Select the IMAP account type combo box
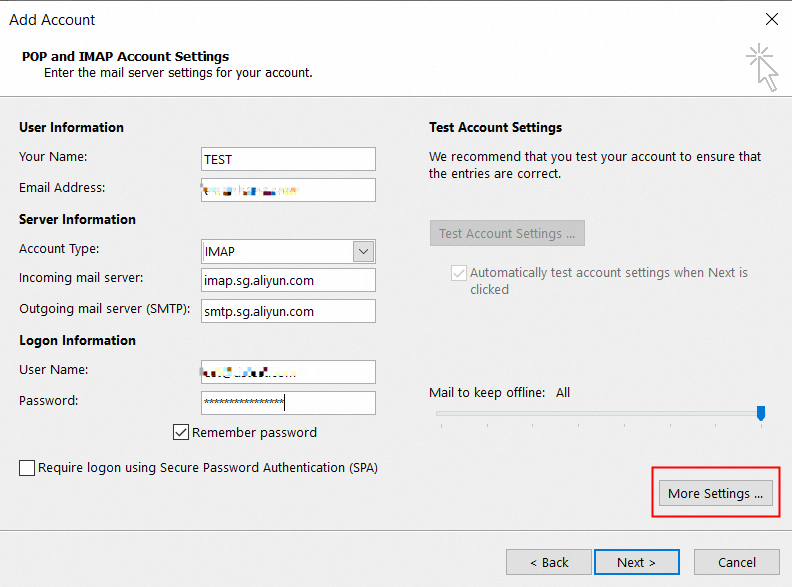 (x=277, y=252)
